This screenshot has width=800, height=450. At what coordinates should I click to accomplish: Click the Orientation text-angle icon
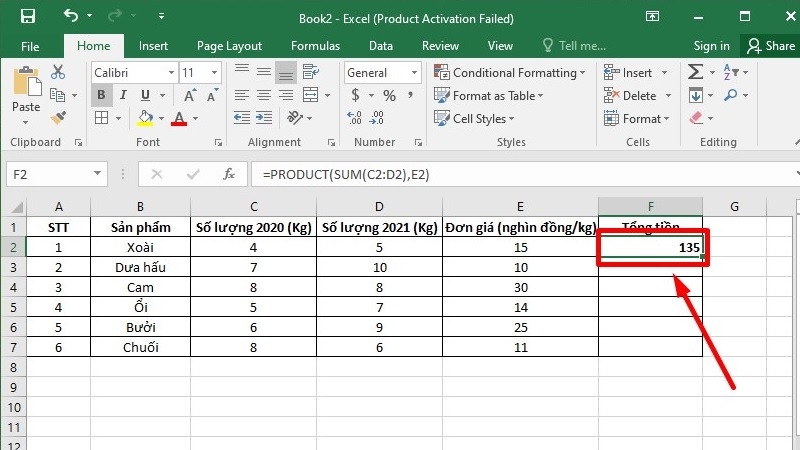[295, 118]
